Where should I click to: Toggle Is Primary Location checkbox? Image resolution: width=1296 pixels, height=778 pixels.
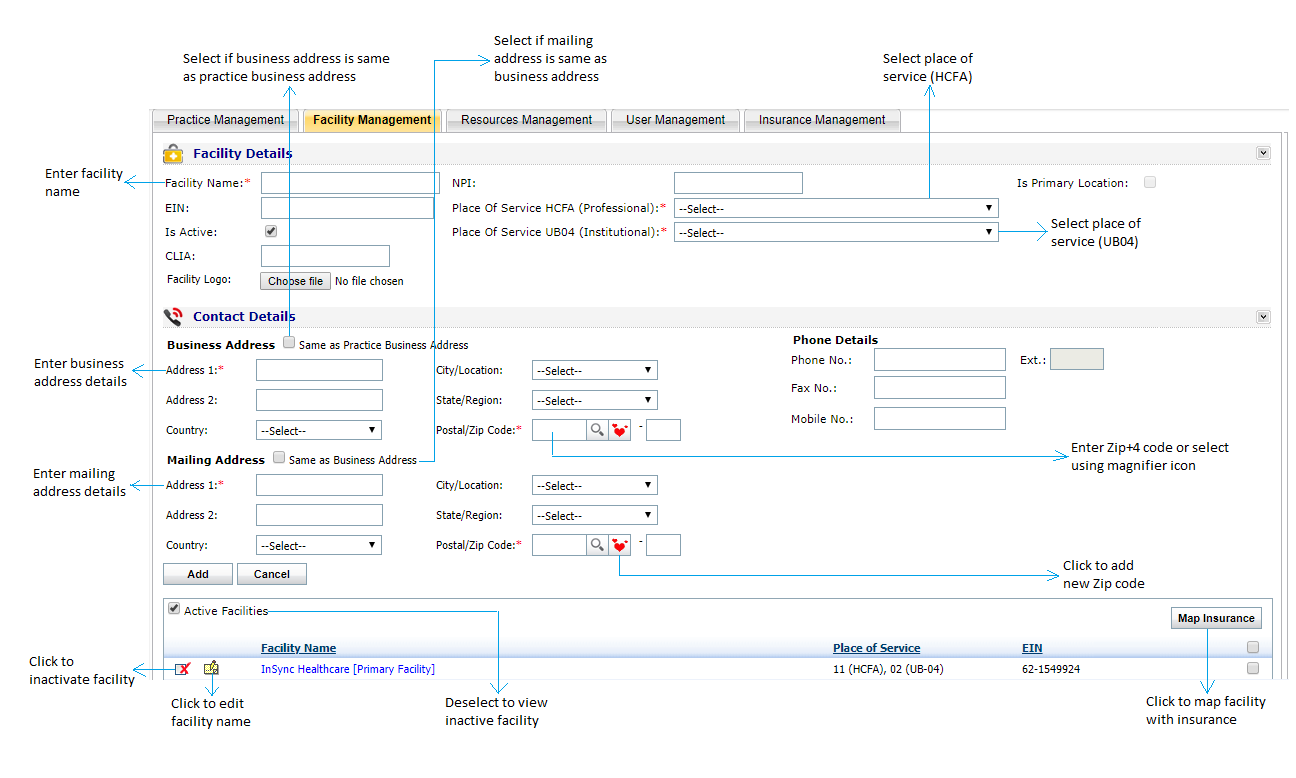click(x=1150, y=182)
